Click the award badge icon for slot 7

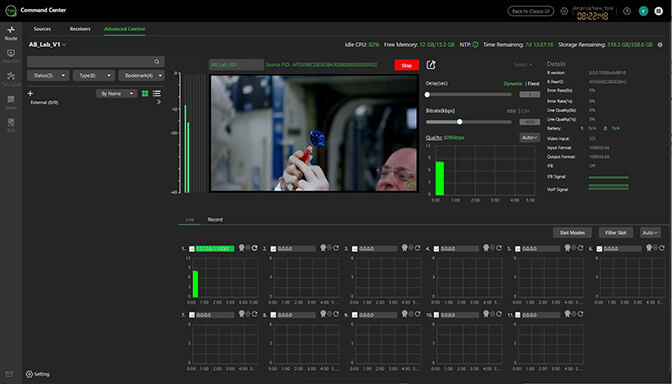click(242, 314)
